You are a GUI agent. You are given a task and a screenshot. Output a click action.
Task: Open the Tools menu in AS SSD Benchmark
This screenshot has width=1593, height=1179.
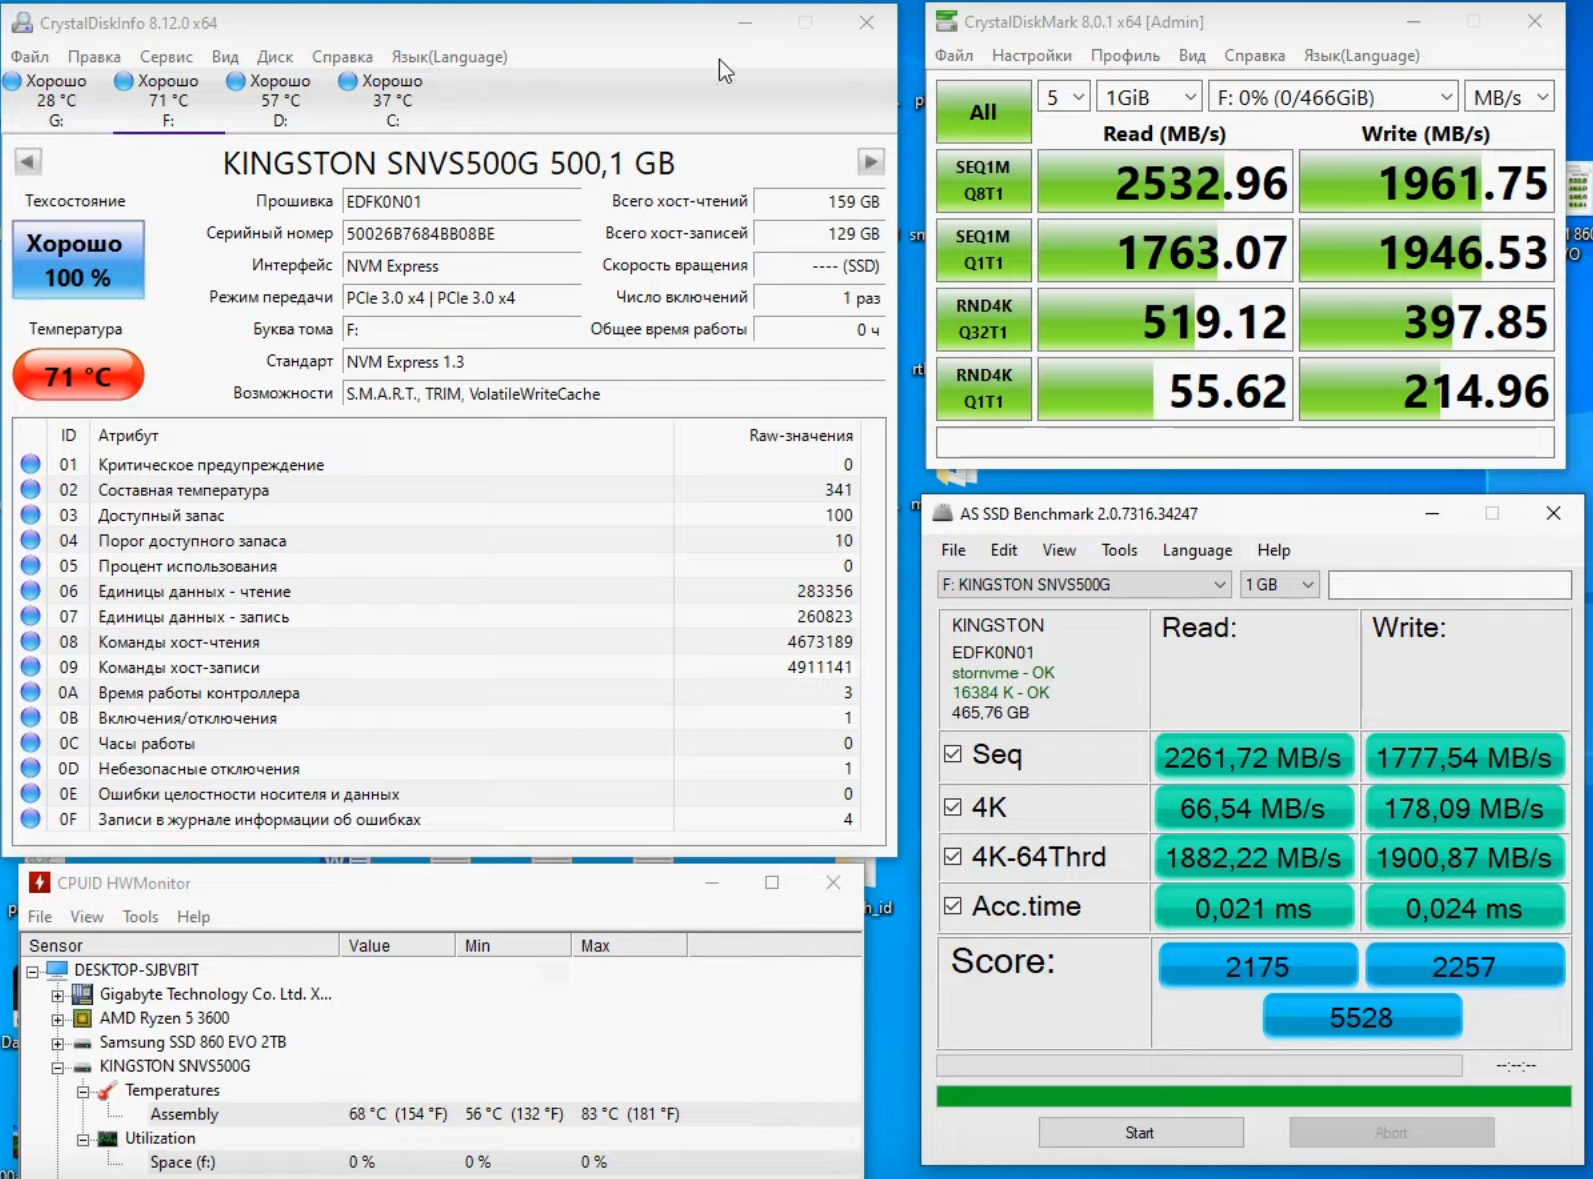(x=1119, y=550)
